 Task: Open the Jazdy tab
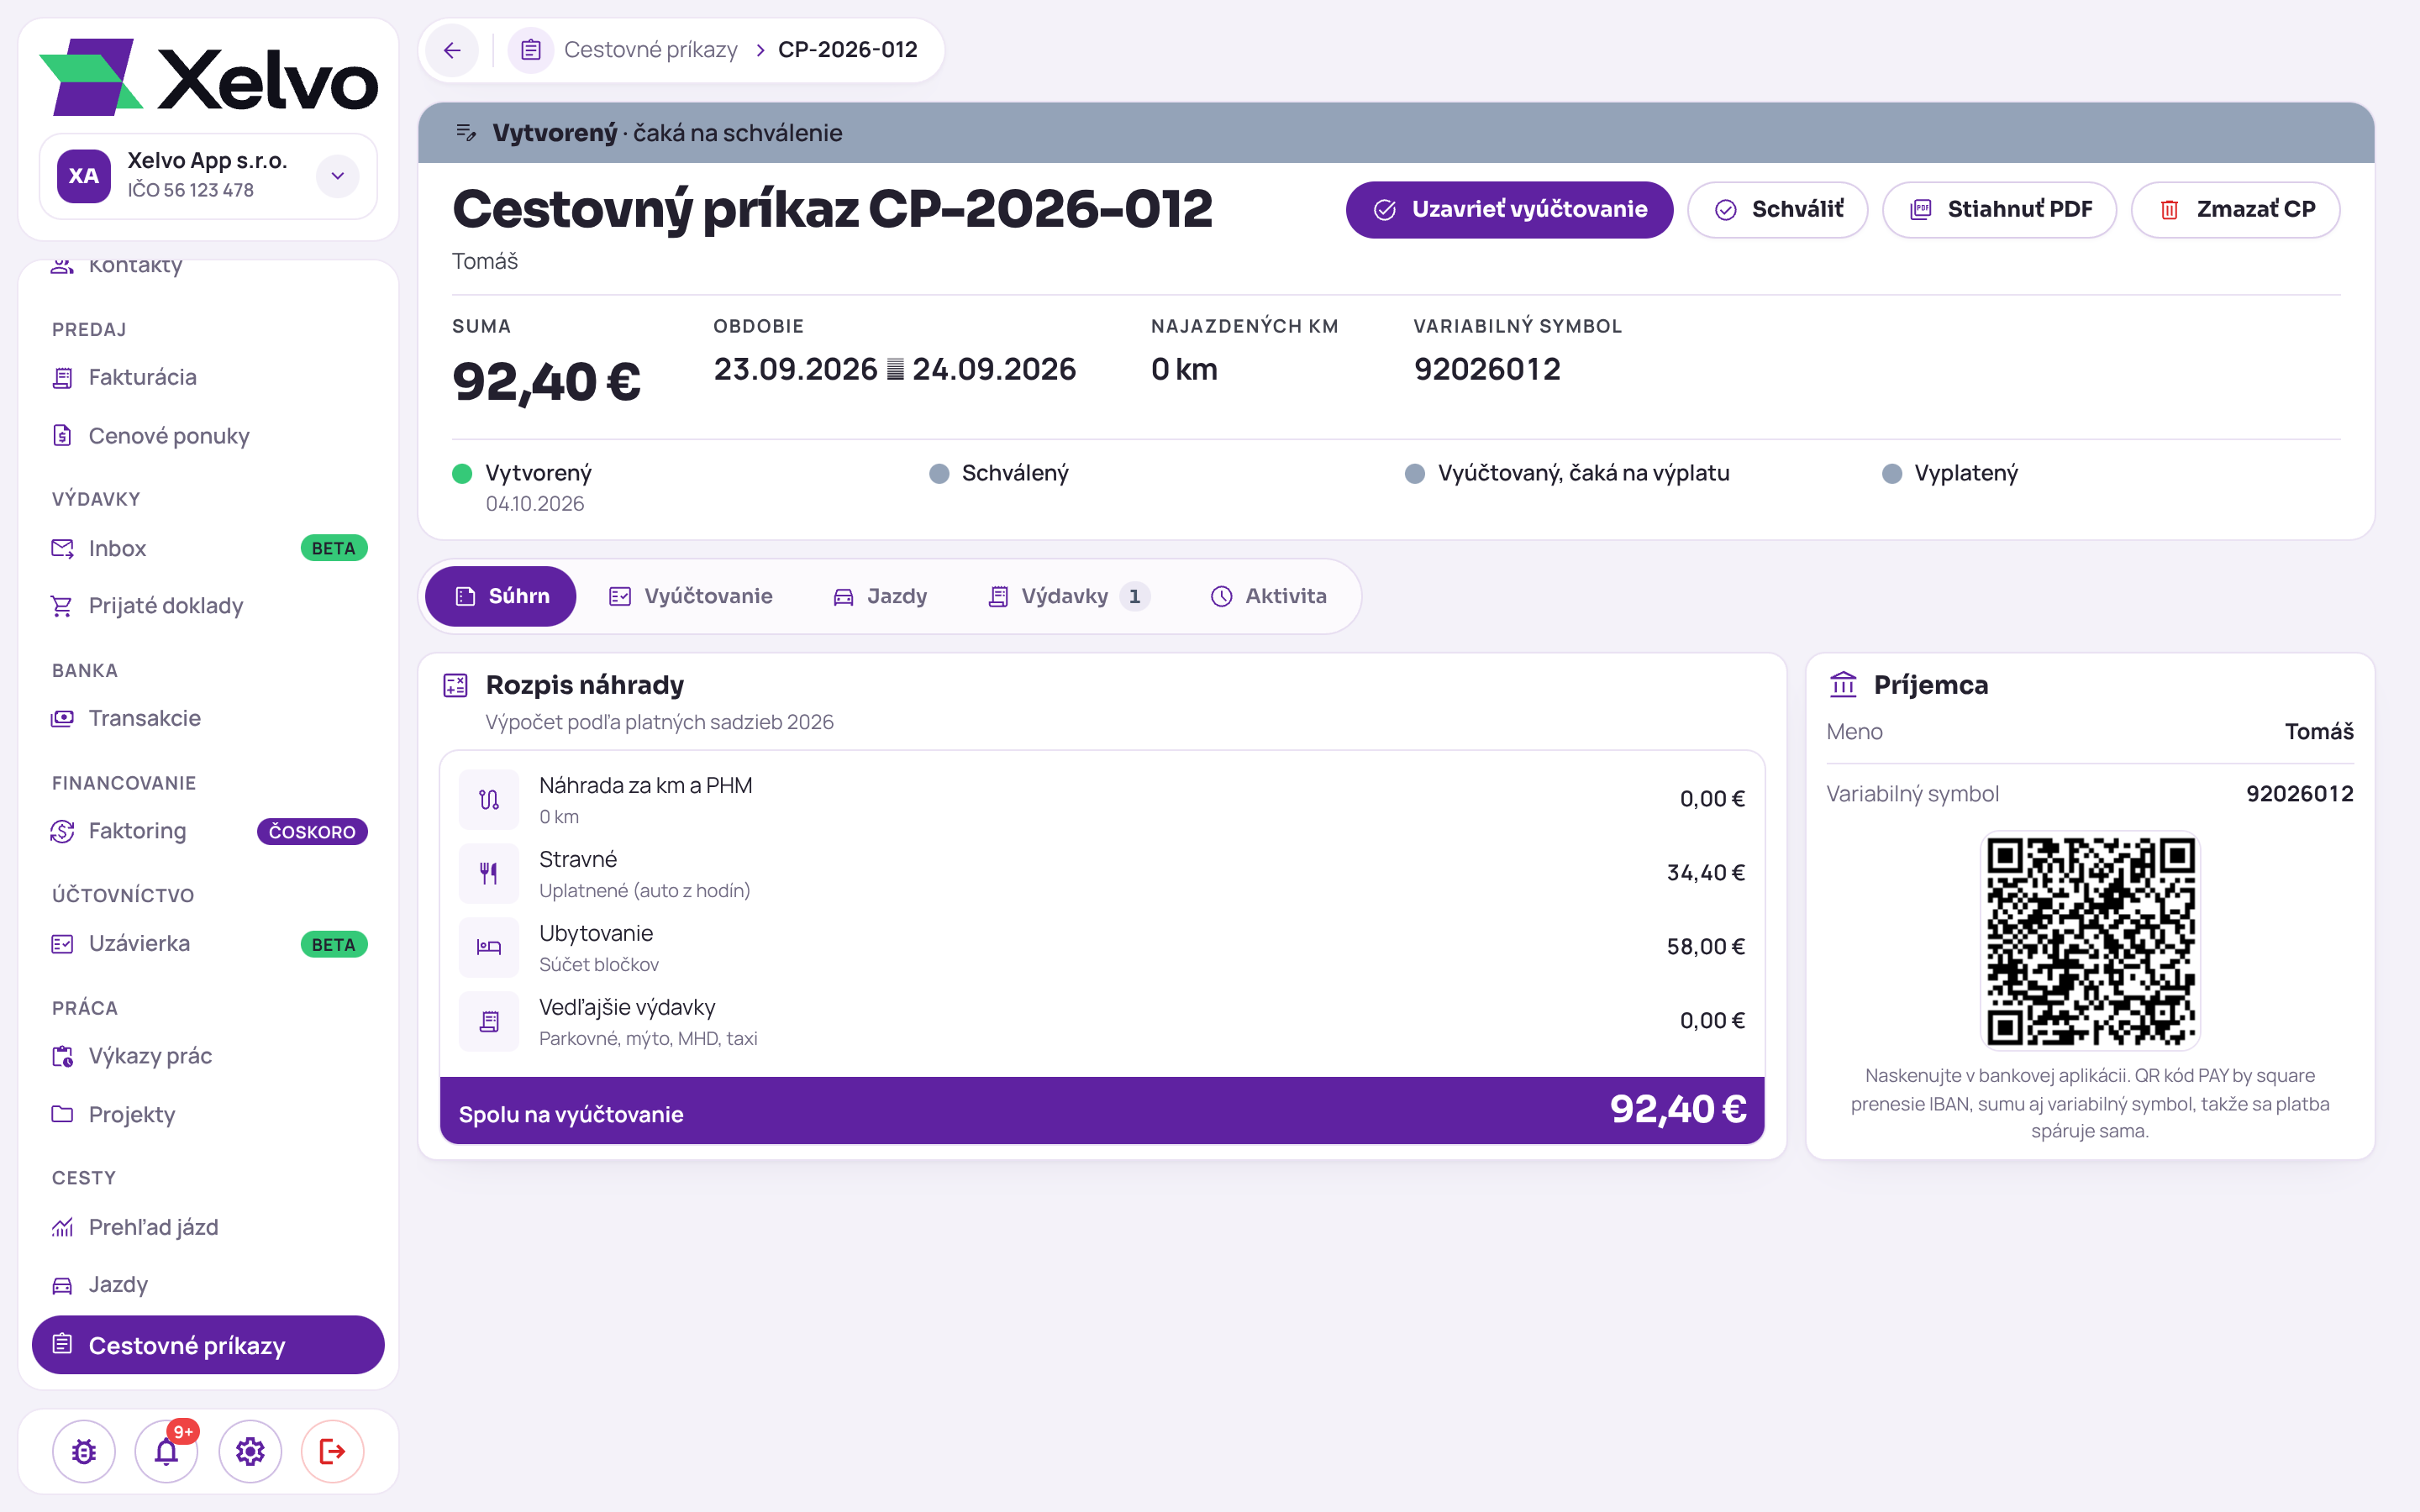[880, 596]
